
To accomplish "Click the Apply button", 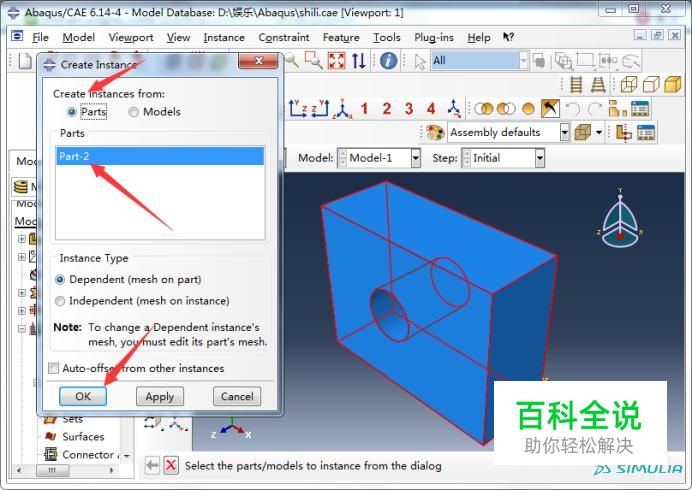I will point(160,396).
